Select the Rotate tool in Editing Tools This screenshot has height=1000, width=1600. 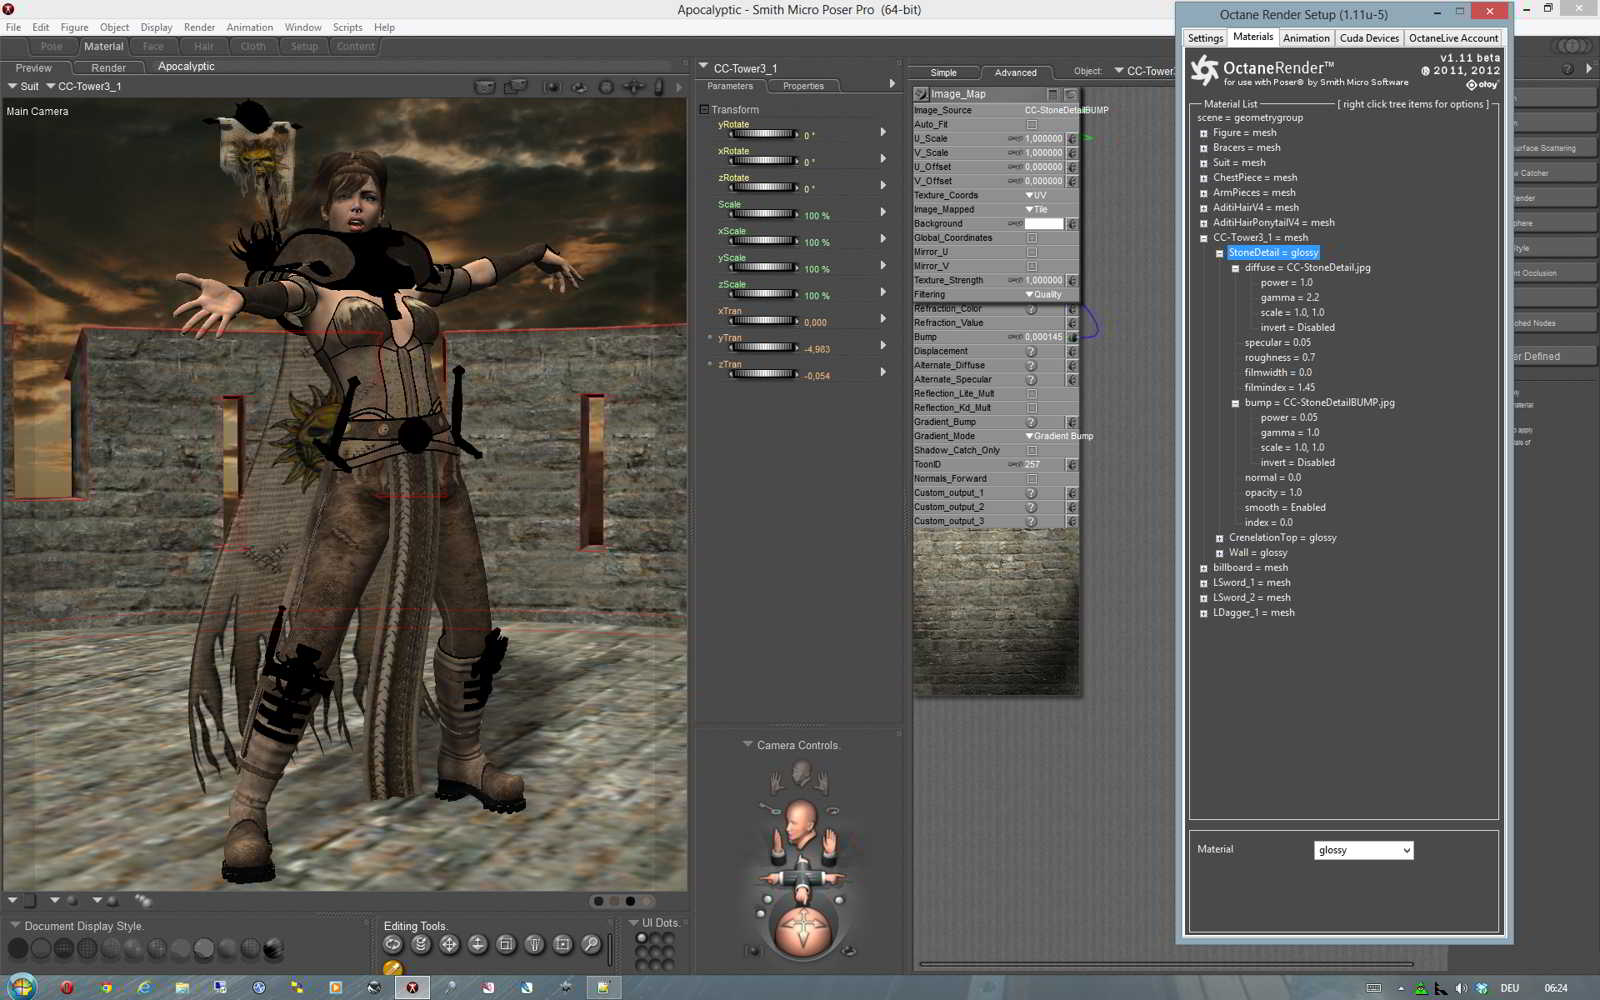click(393, 944)
